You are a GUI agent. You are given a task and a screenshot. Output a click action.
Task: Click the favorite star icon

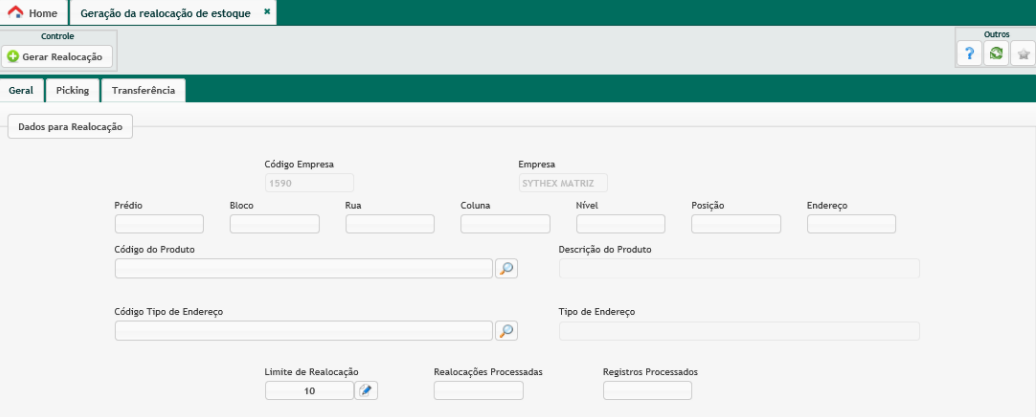tap(1023, 54)
